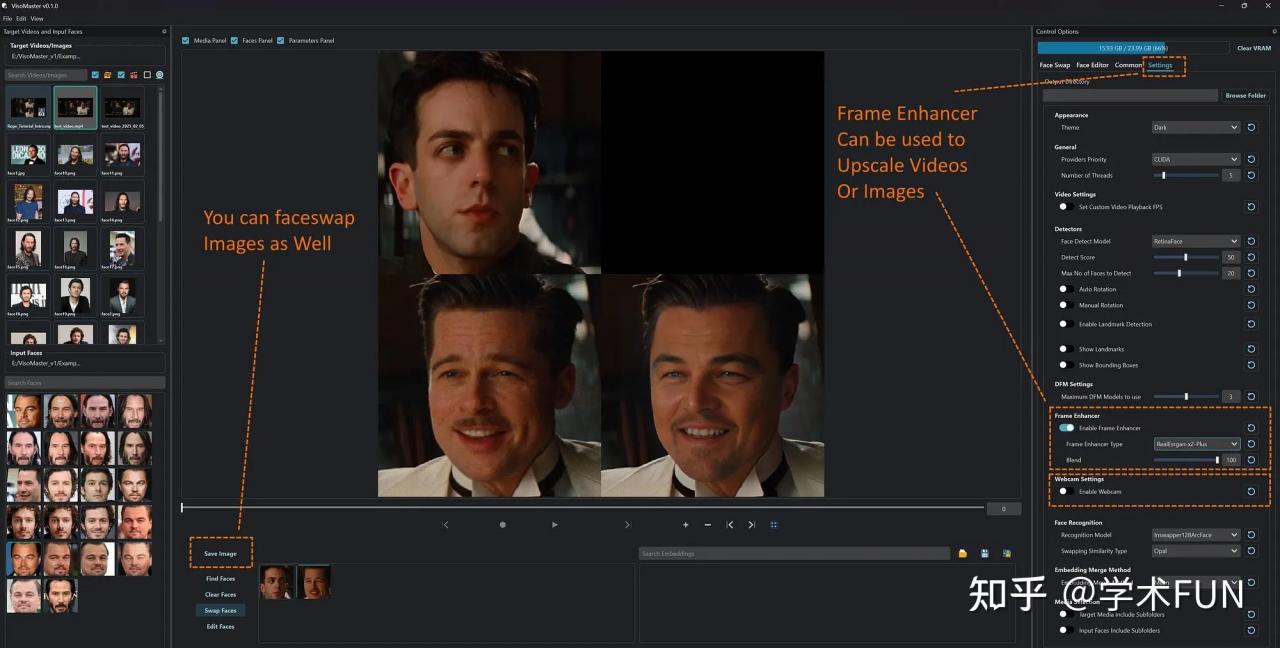Viewport: 1280px width, 648px height.
Task: Open Recognition Model dropdown
Action: click(x=1196, y=535)
